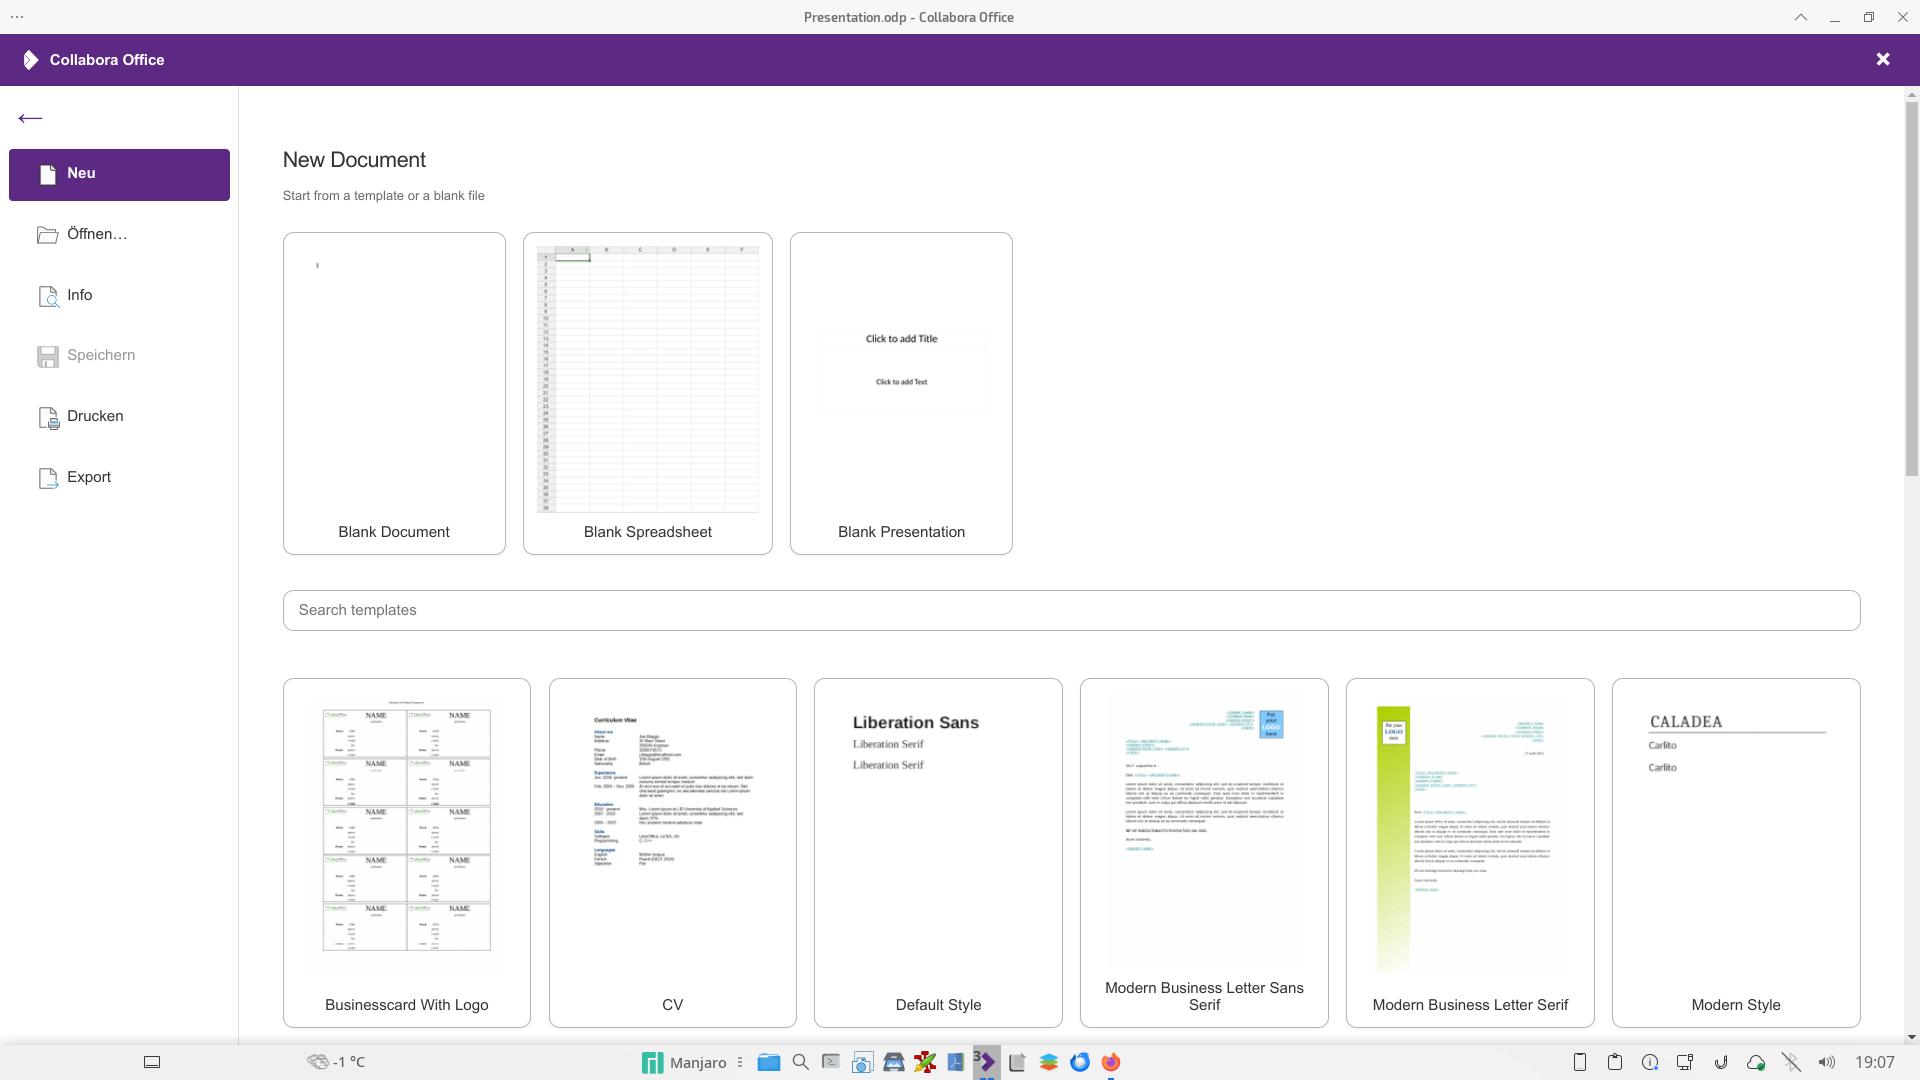The height and width of the screenshot is (1080, 1920).
Task: Create a Blank Document
Action: pyautogui.click(x=394, y=393)
